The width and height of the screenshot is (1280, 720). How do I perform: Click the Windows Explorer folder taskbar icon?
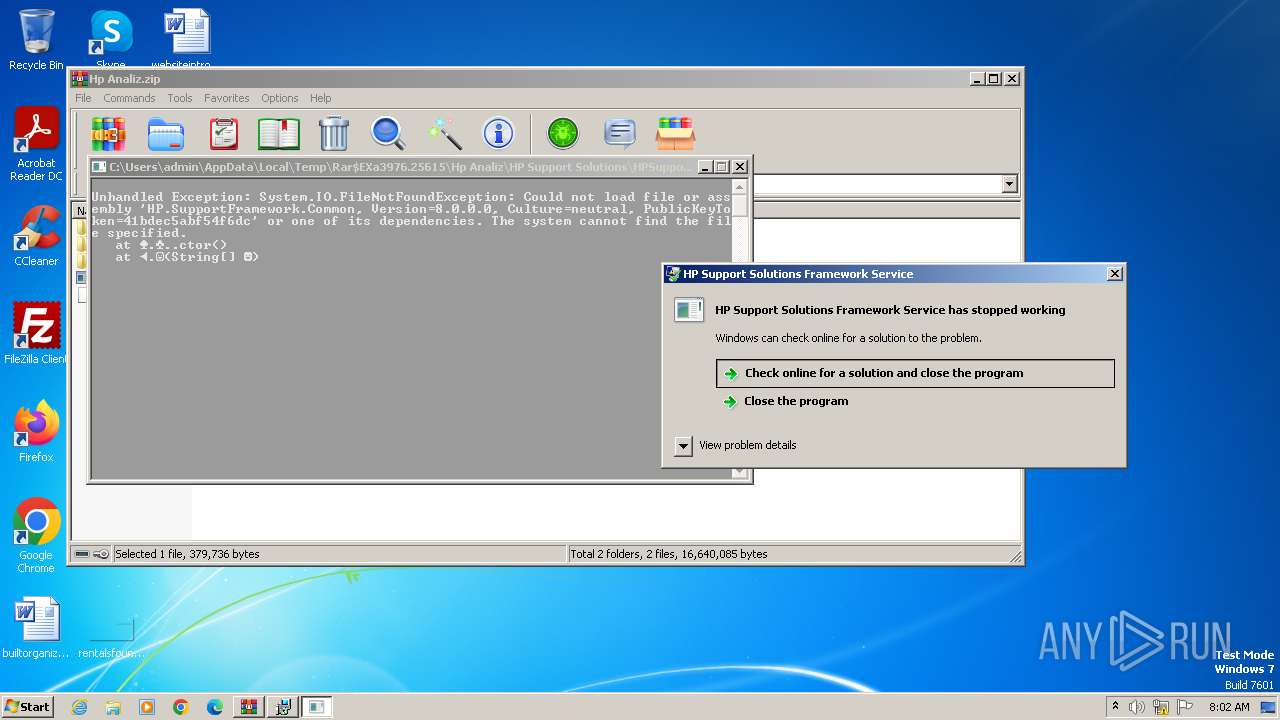[113, 707]
